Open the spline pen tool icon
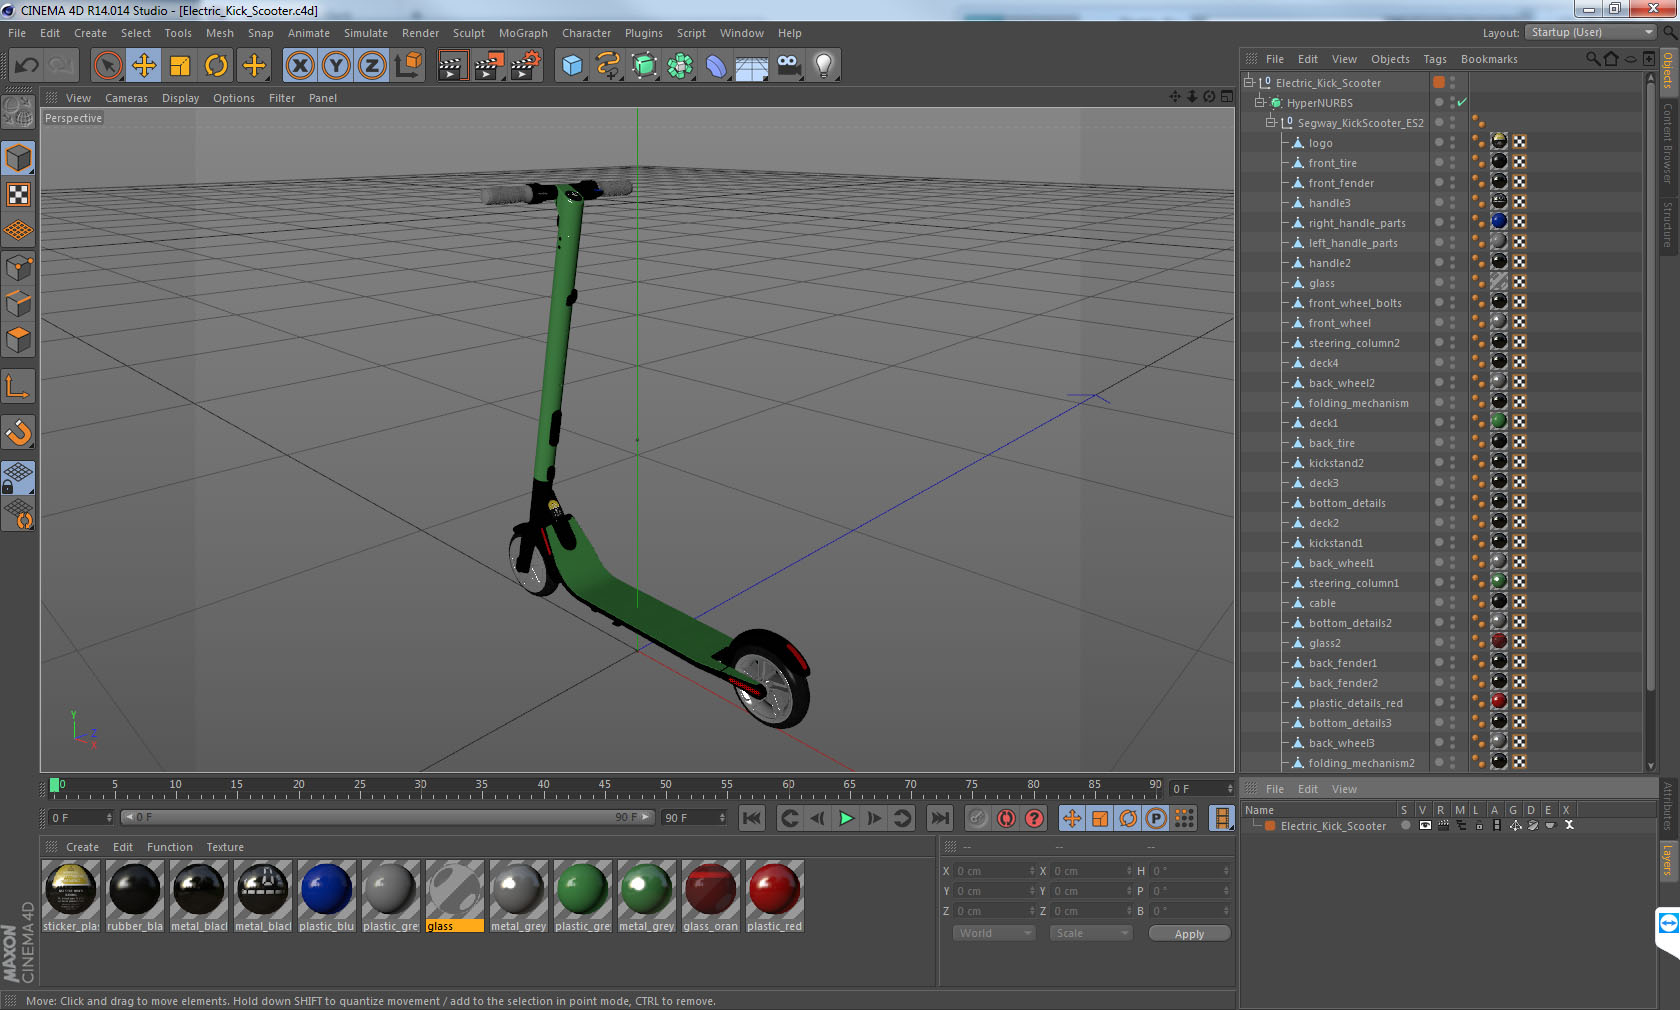The height and width of the screenshot is (1010, 1680). 608,66
